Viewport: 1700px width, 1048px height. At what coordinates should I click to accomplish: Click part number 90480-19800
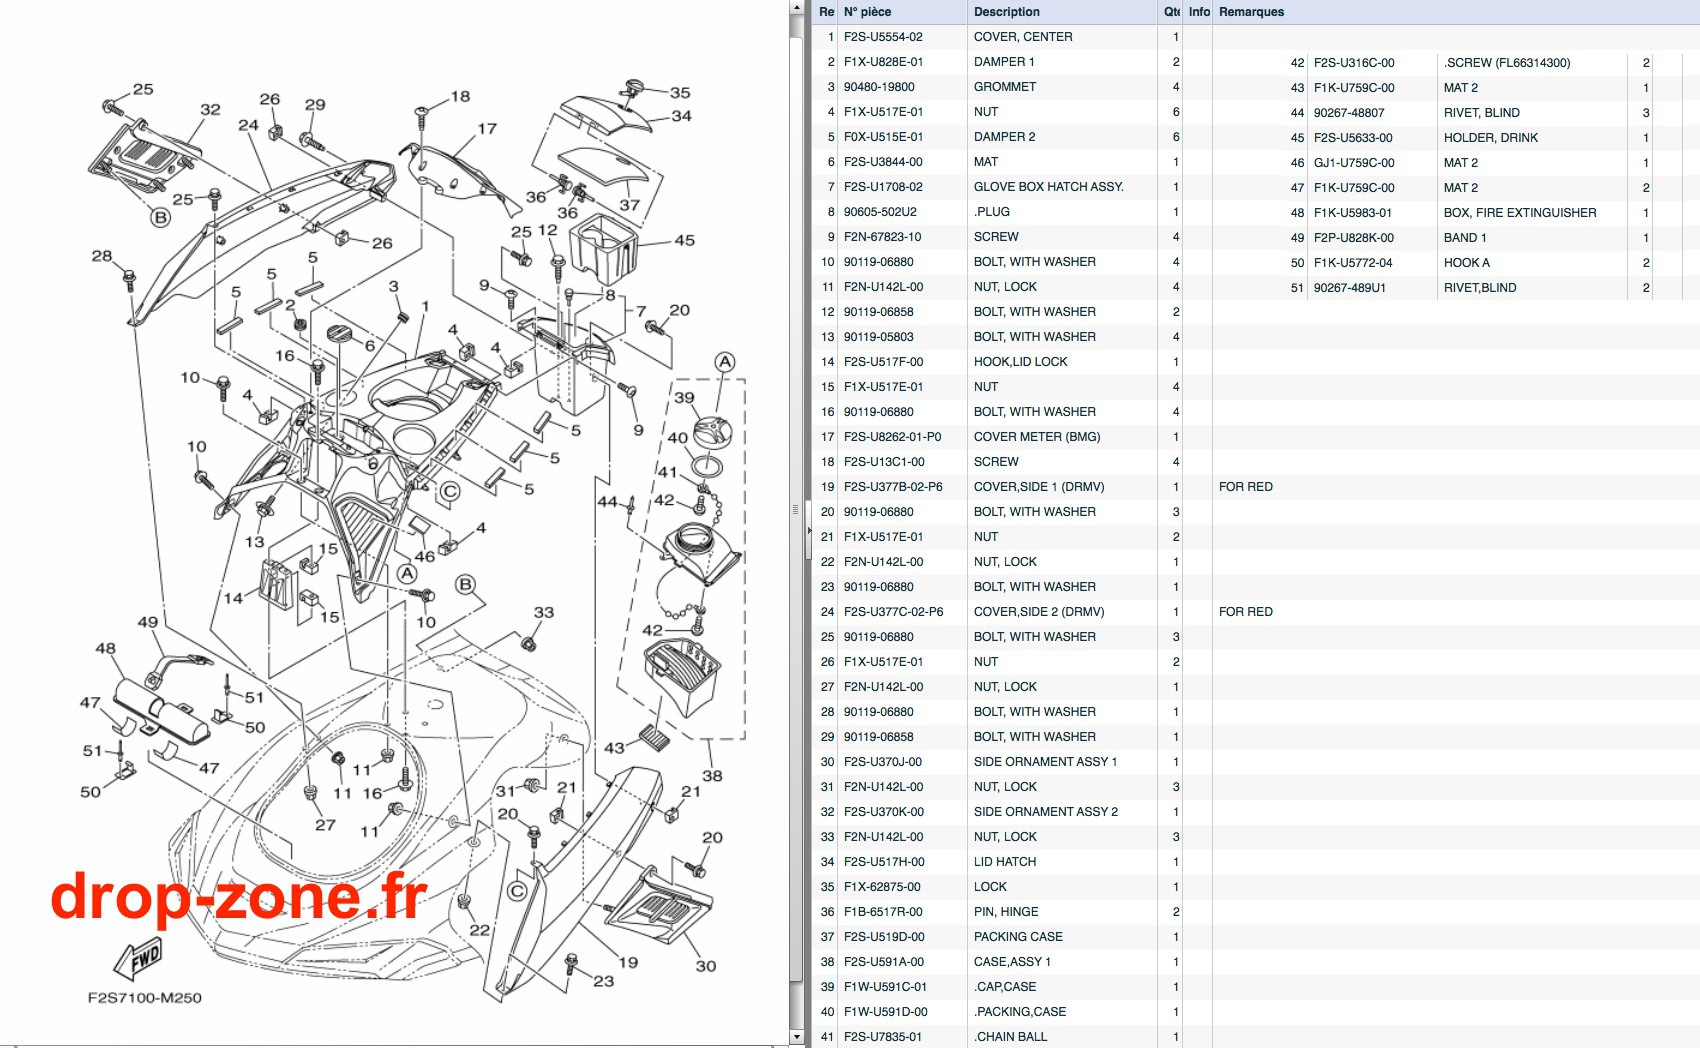point(879,87)
